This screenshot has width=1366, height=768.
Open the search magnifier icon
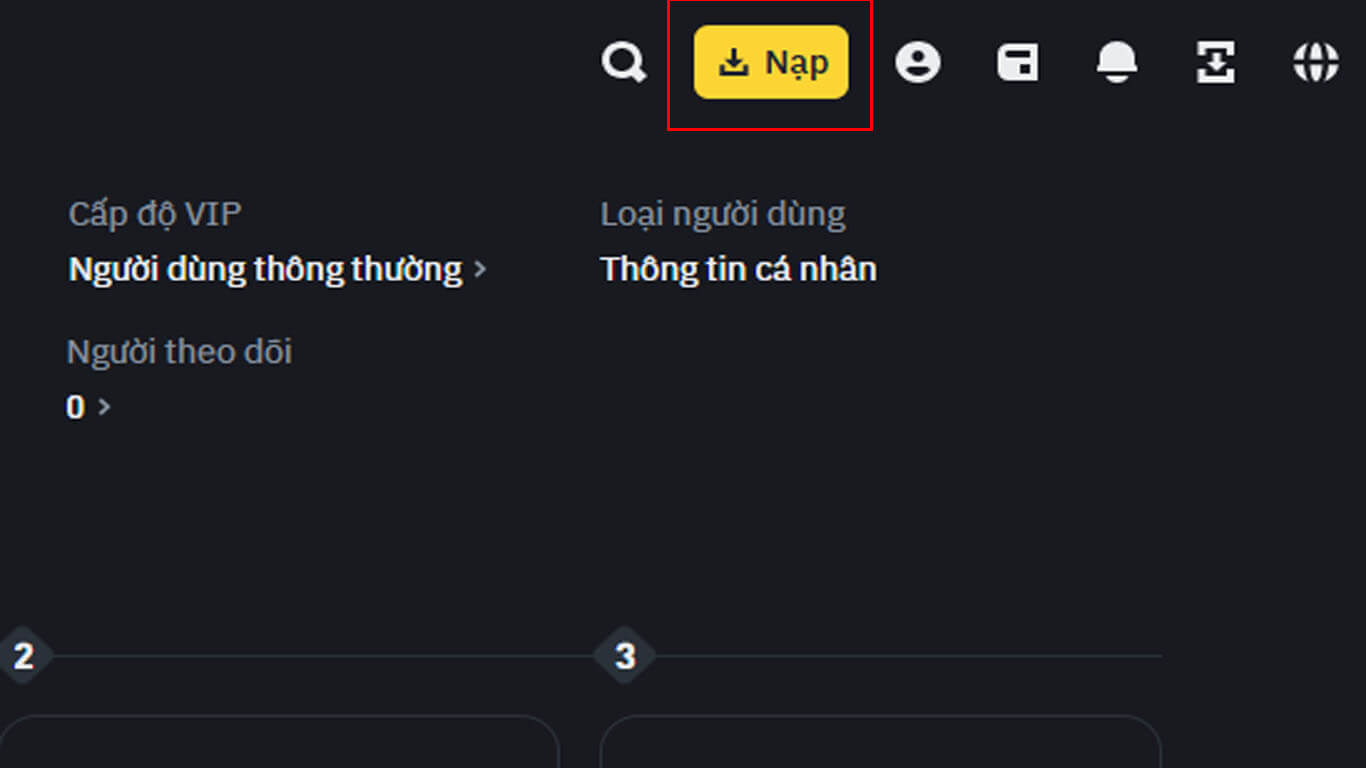pyautogui.click(x=623, y=61)
